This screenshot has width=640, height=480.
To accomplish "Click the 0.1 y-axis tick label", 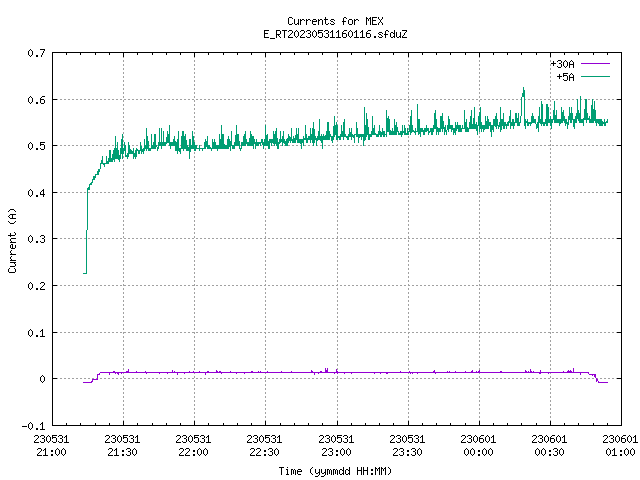I will [36, 333].
